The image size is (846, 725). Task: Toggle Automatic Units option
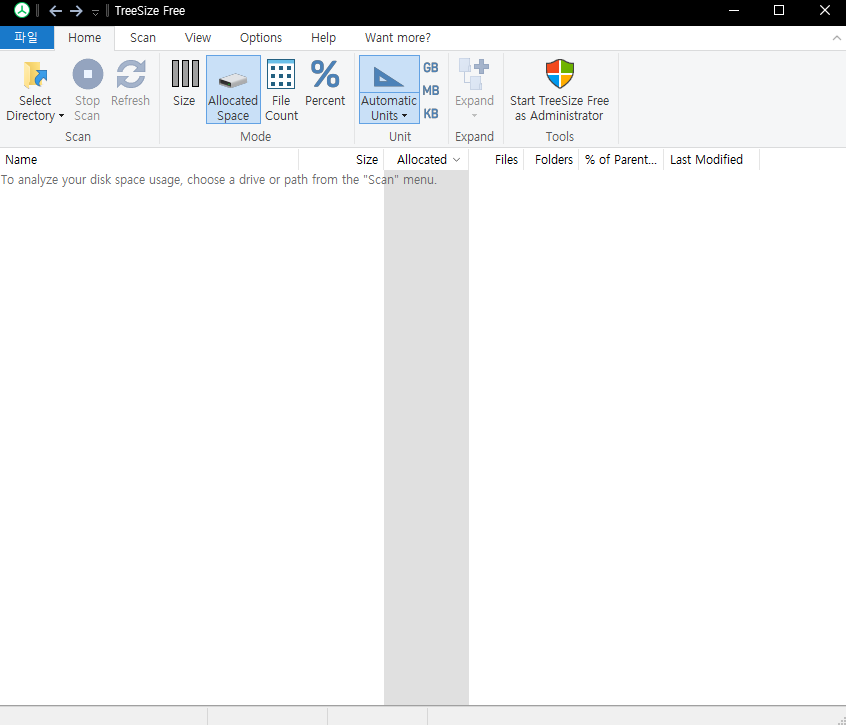pyautogui.click(x=389, y=90)
